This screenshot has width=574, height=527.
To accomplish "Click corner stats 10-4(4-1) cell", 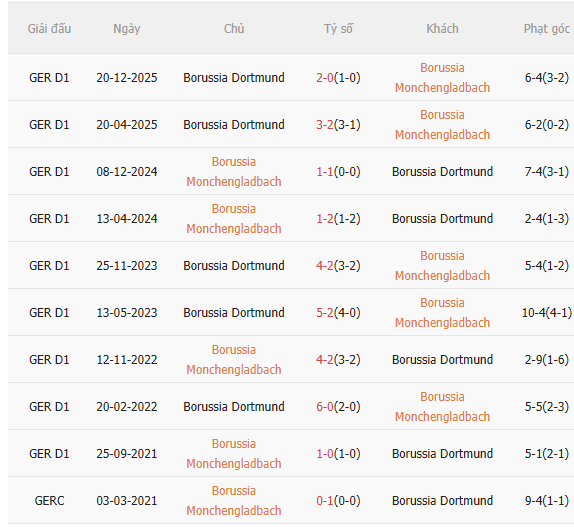I will (547, 313).
